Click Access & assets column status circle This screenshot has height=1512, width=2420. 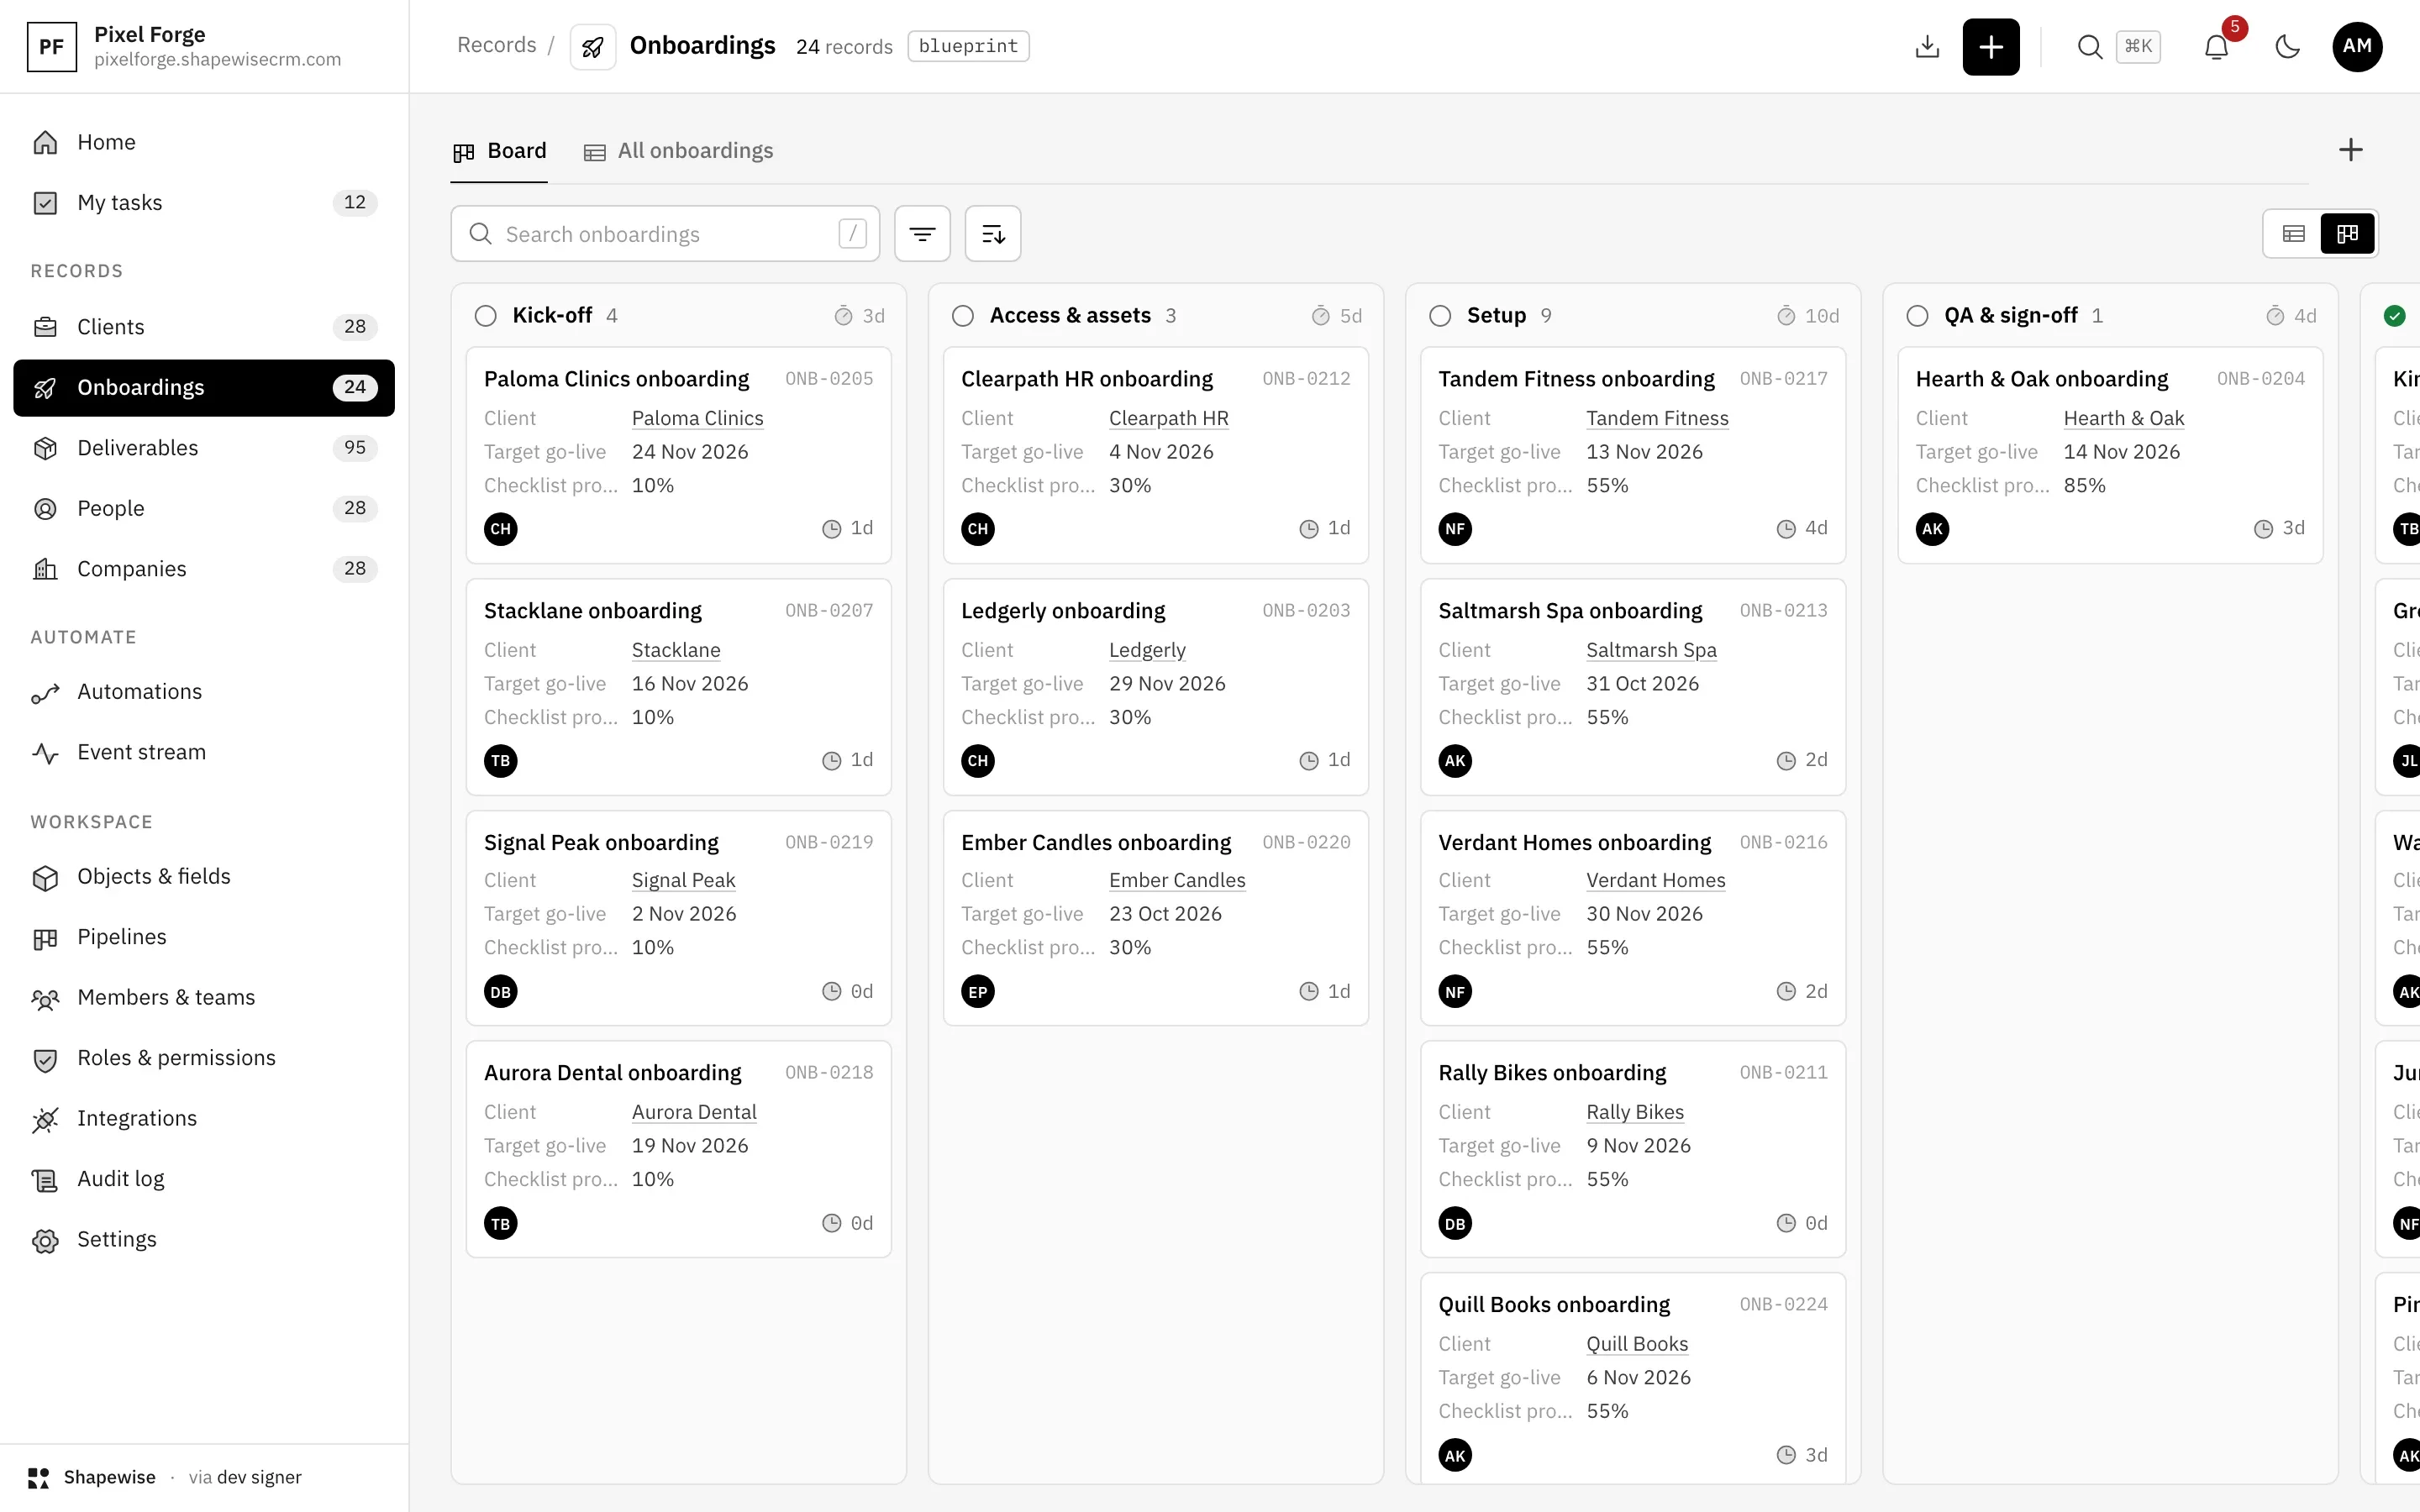coord(962,316)
